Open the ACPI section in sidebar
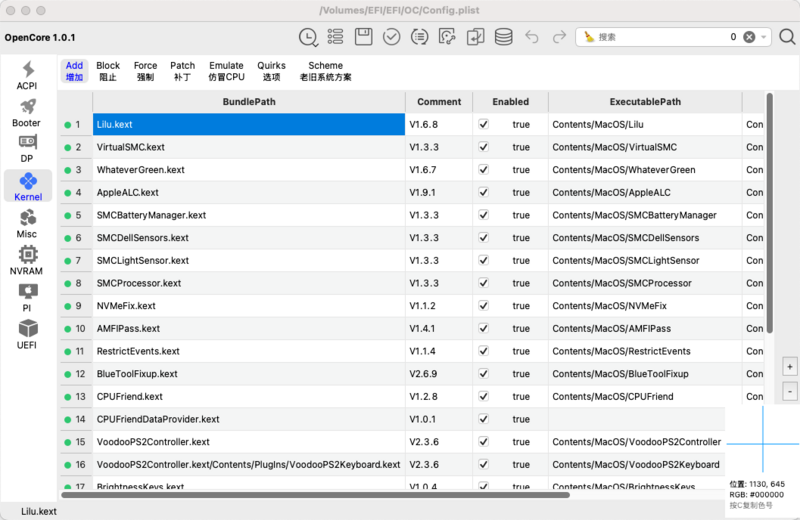 point(27,75)
